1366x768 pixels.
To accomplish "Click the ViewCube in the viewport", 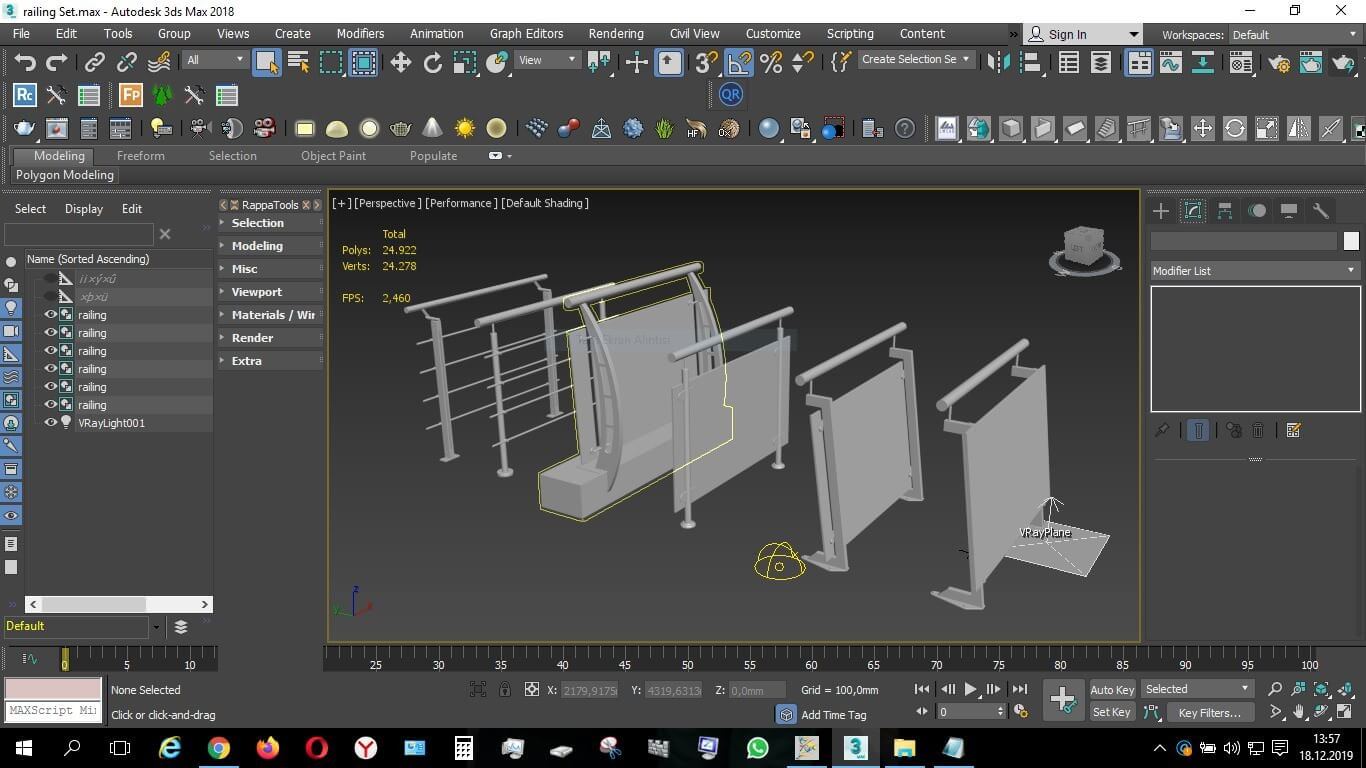I will [x=1085, y=247].
